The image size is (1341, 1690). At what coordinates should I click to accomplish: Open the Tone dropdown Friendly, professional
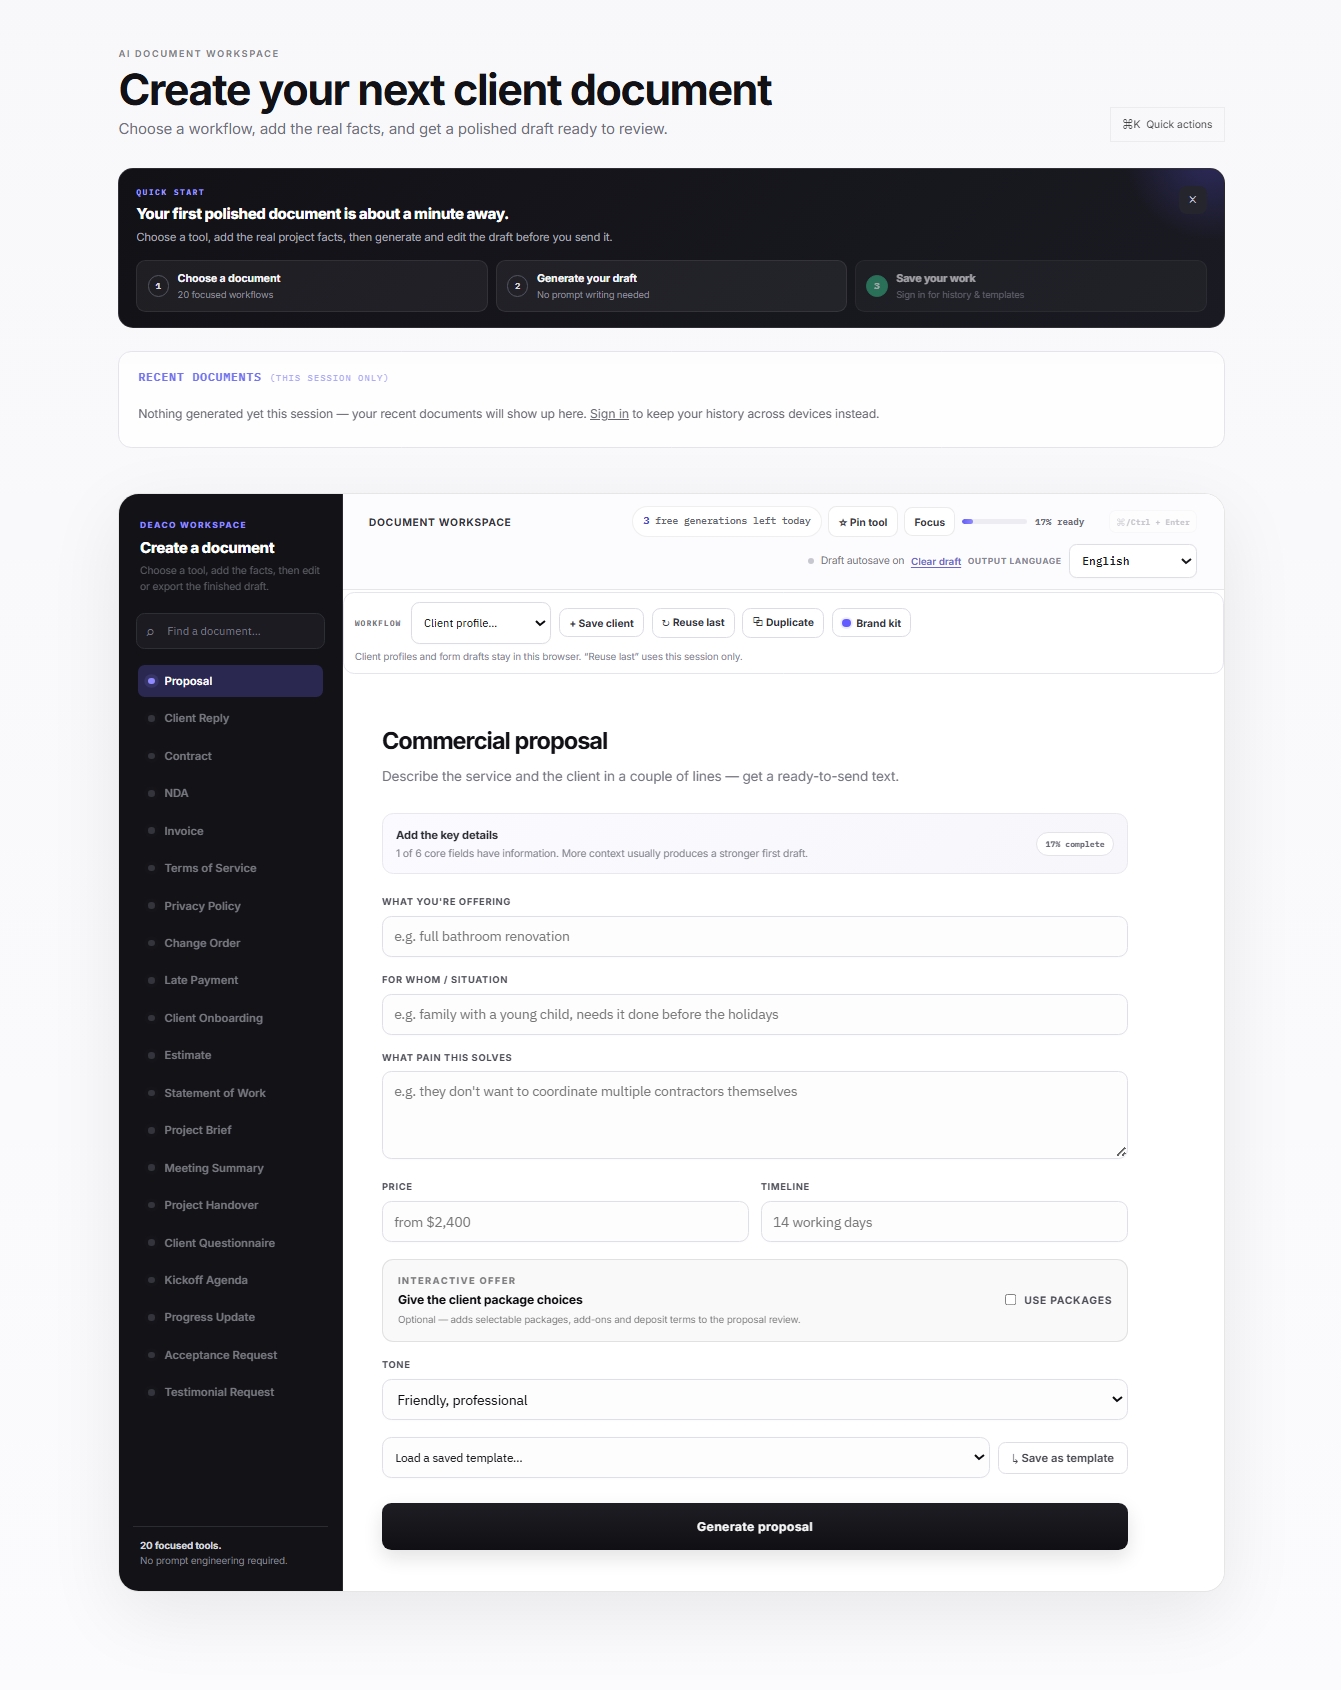tap(755, 1400)
